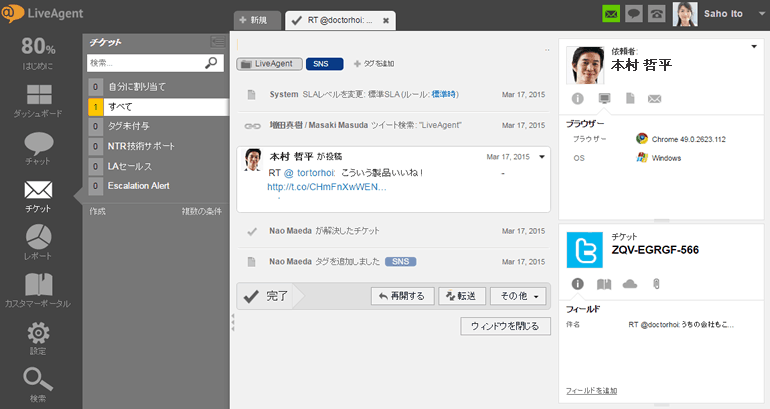Show requester email envelope tab icon

[655, 99]
